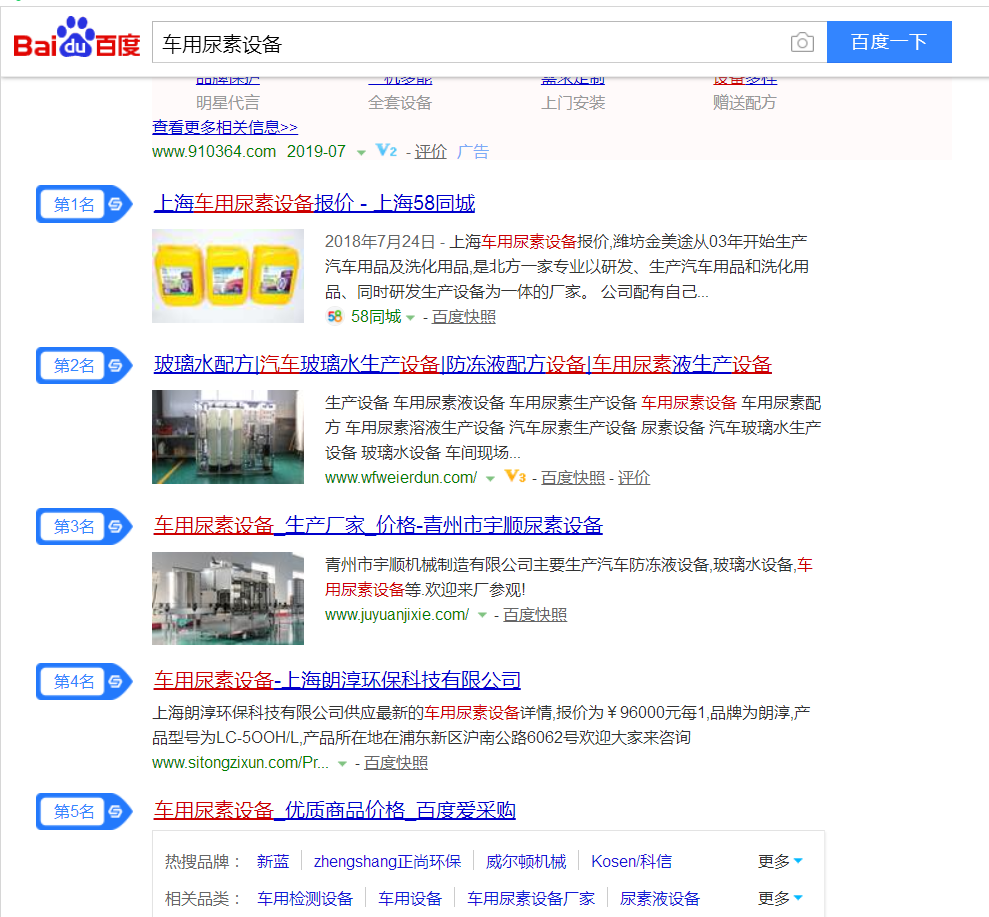Select related category 车用检测设备
The image size is (989, 917).
305,899
